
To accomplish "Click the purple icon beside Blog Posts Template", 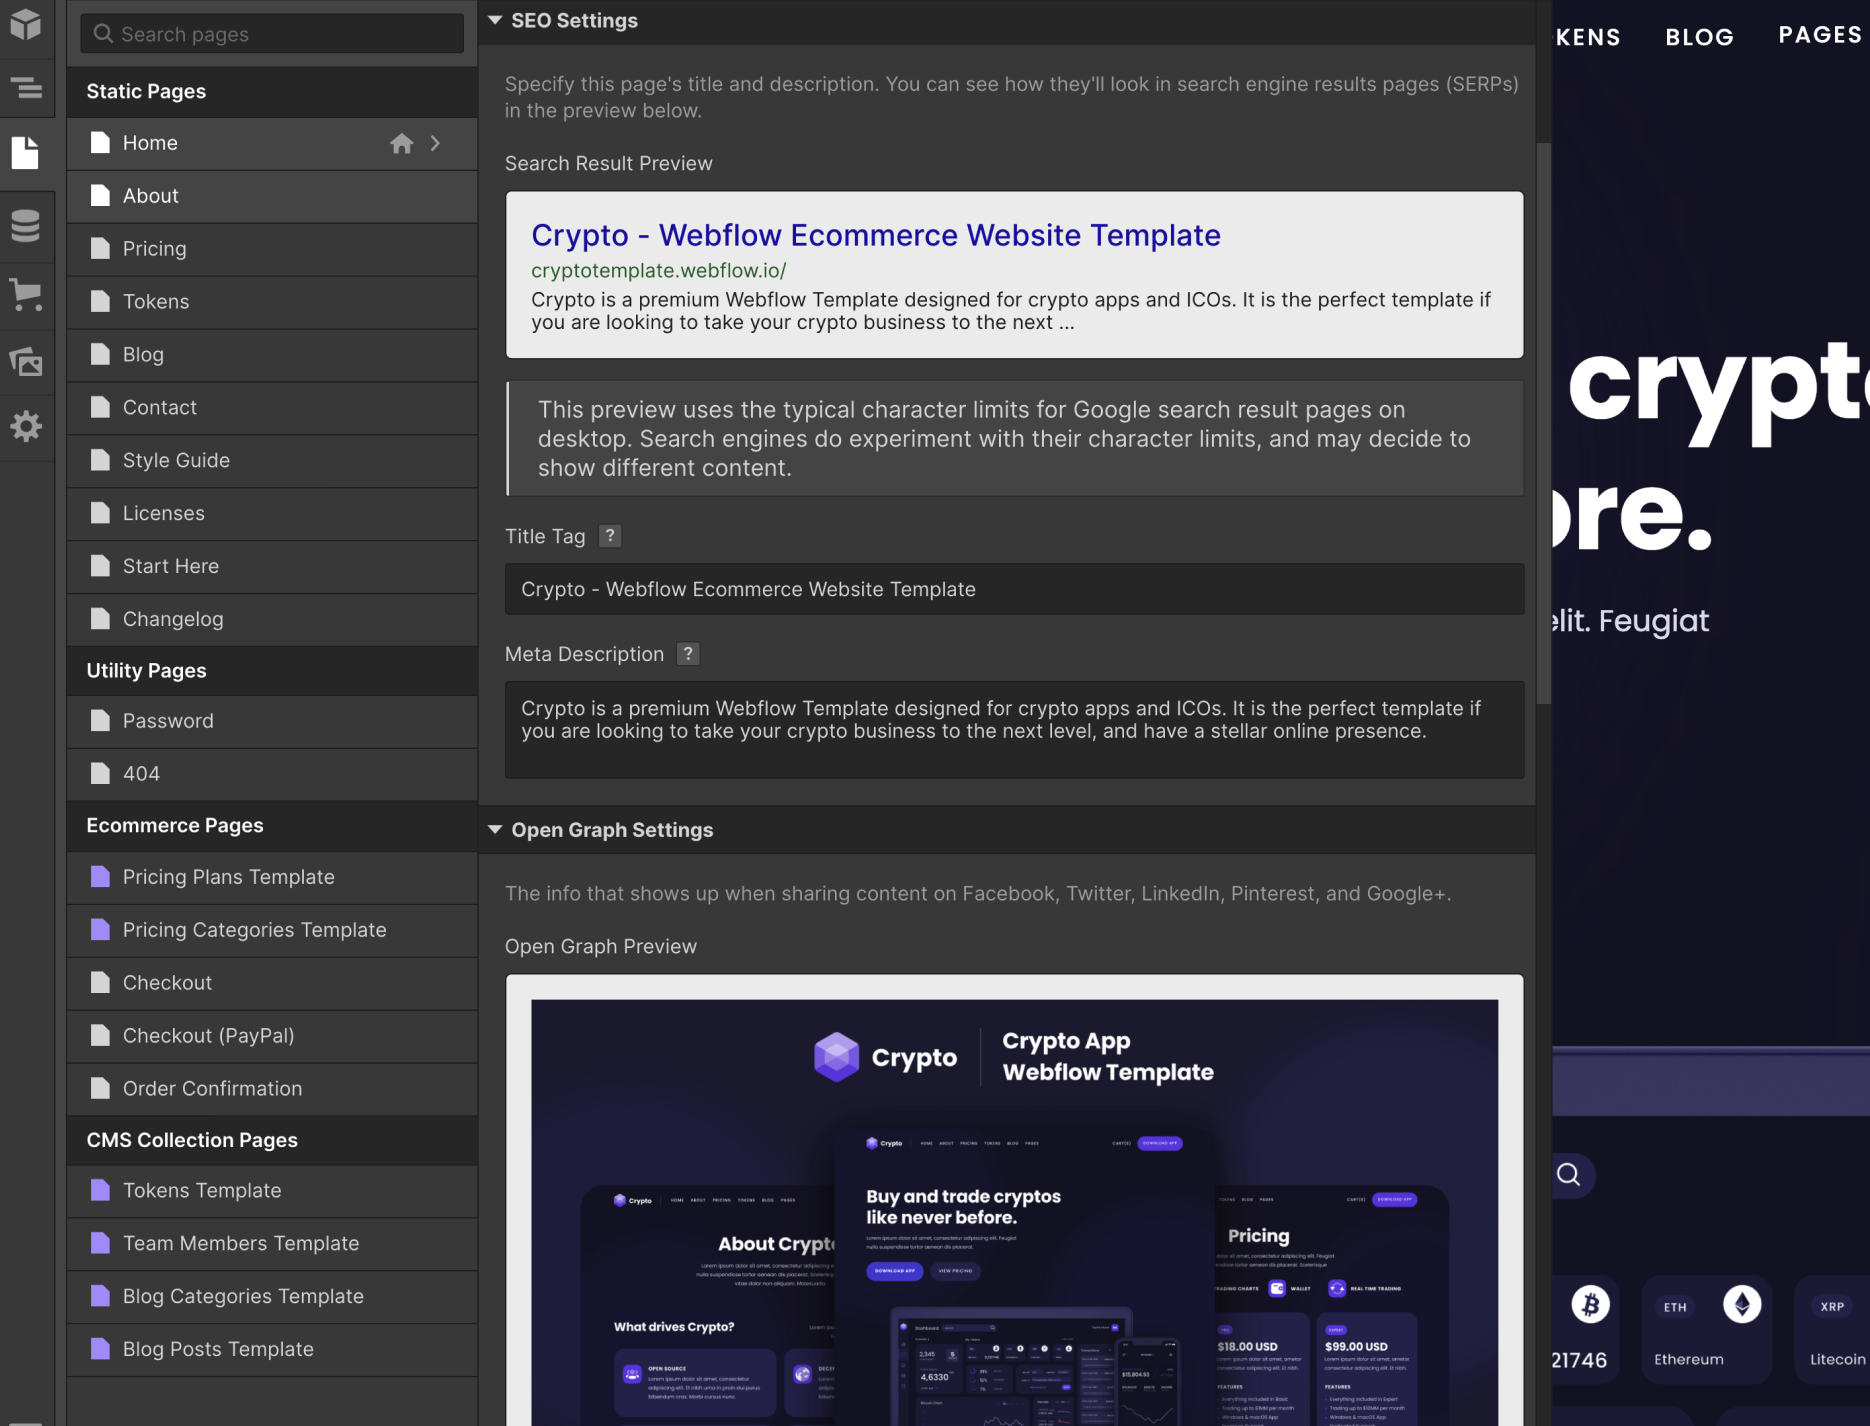I will pos(100,1349).
